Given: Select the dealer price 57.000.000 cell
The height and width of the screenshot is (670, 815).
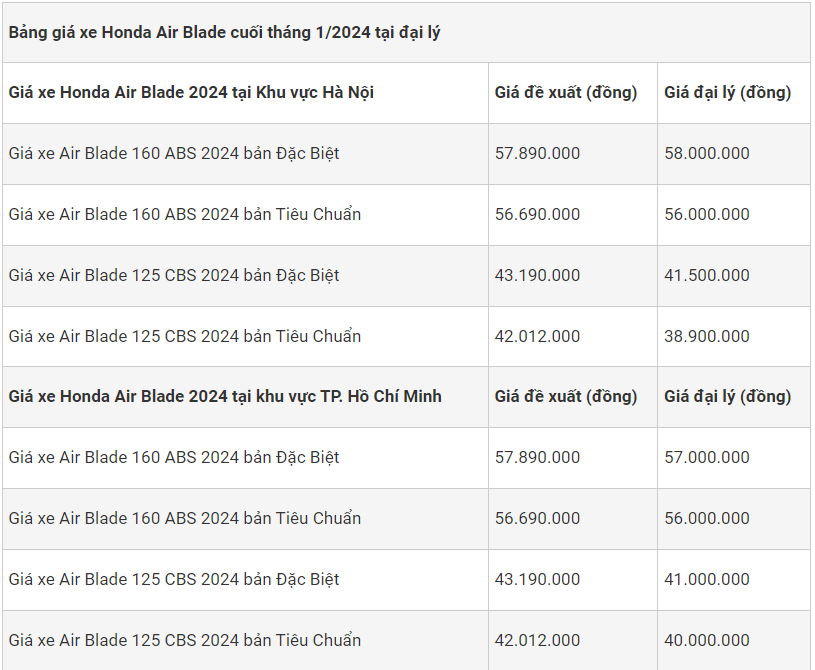Looking at the screenshot, I should (x=707, y=457).
